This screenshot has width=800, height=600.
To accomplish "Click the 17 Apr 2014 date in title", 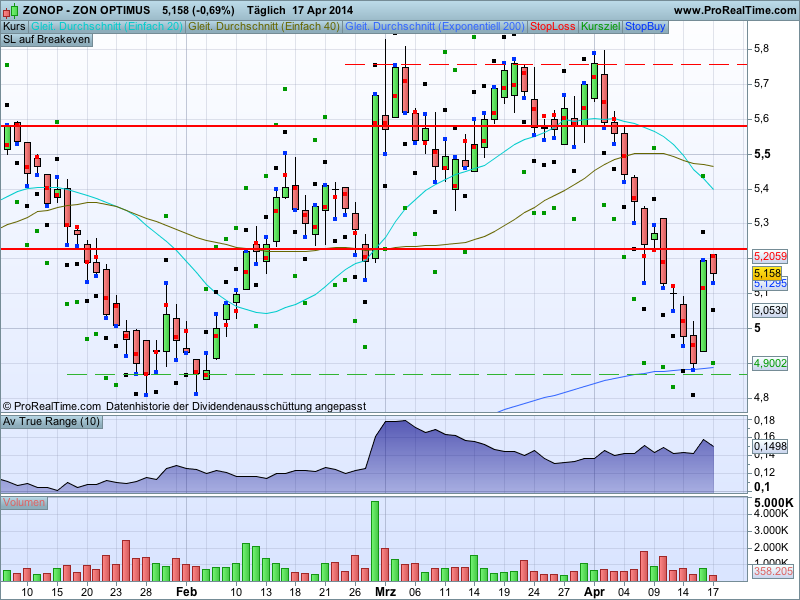I will 322,10.
